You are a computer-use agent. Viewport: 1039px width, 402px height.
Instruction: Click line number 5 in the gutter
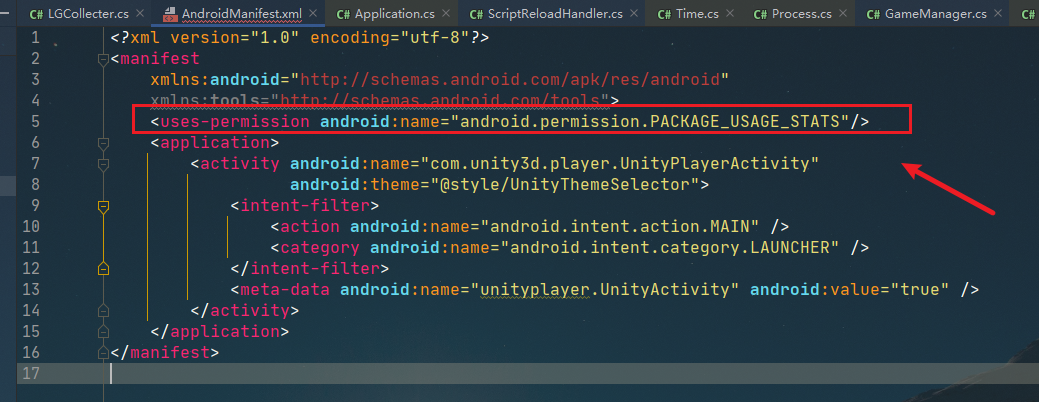(x=36, y=122)
